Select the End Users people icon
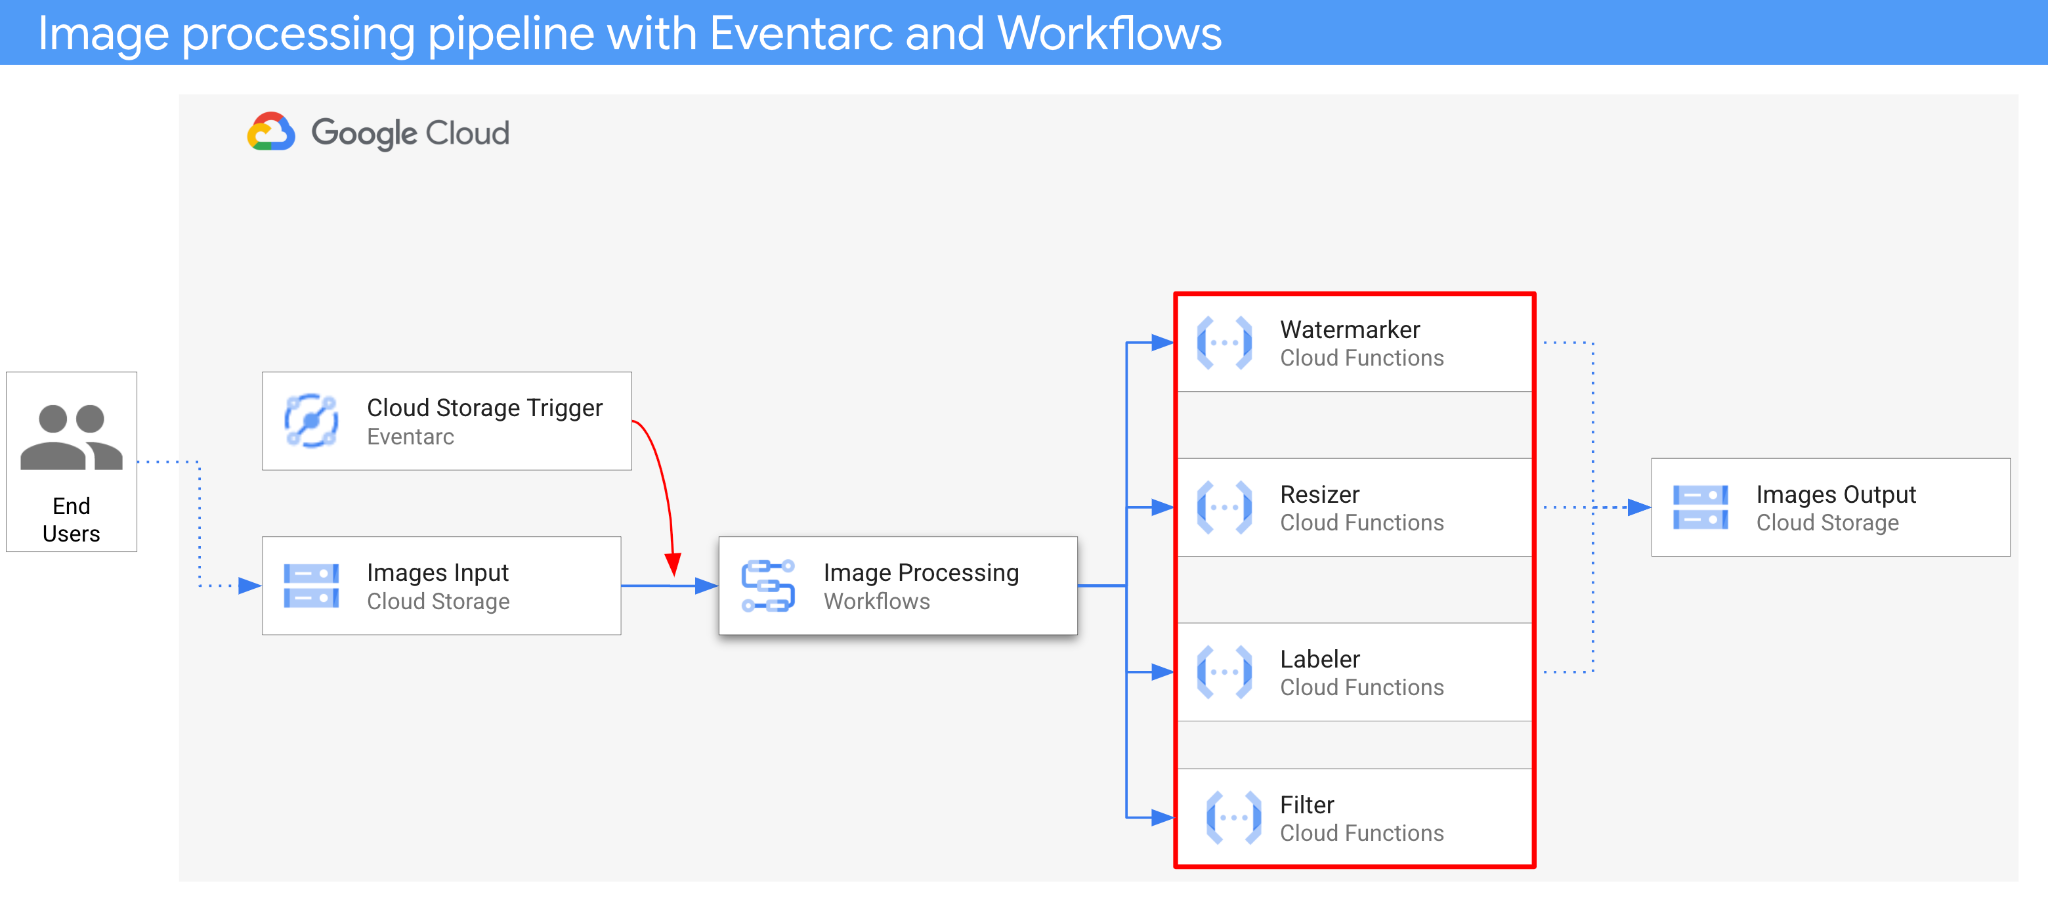2048x899 pixels. click(x=71, y=437)
